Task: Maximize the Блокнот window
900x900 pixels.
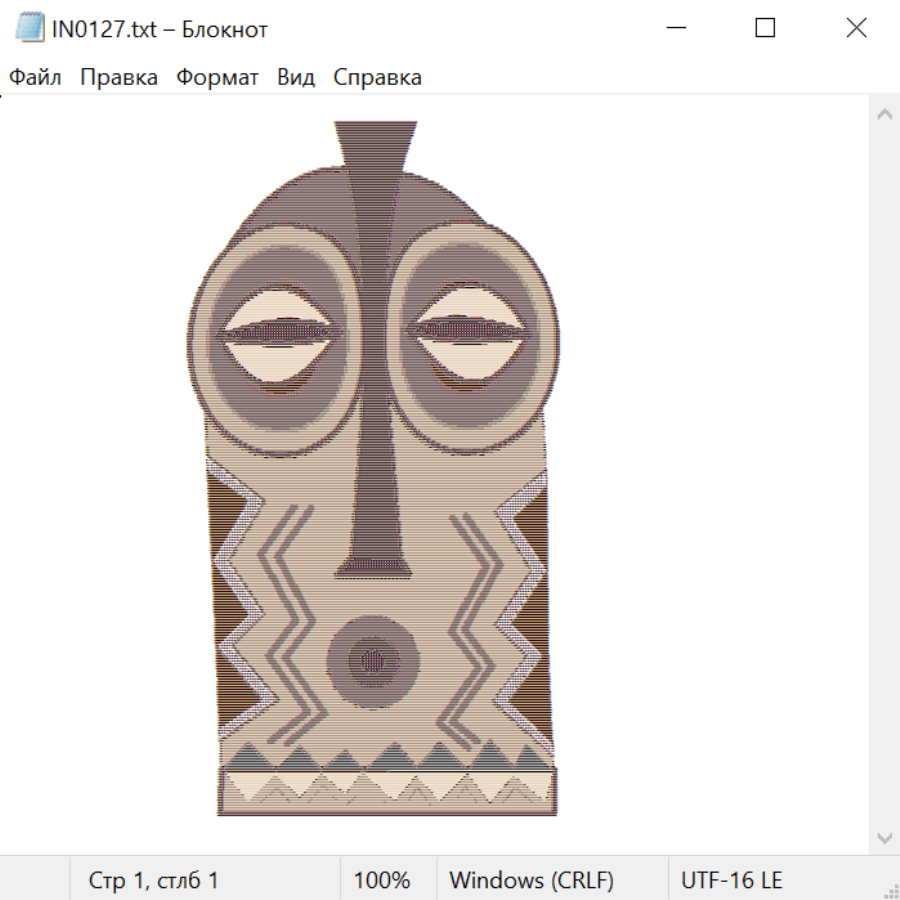Action: (765, 28)
